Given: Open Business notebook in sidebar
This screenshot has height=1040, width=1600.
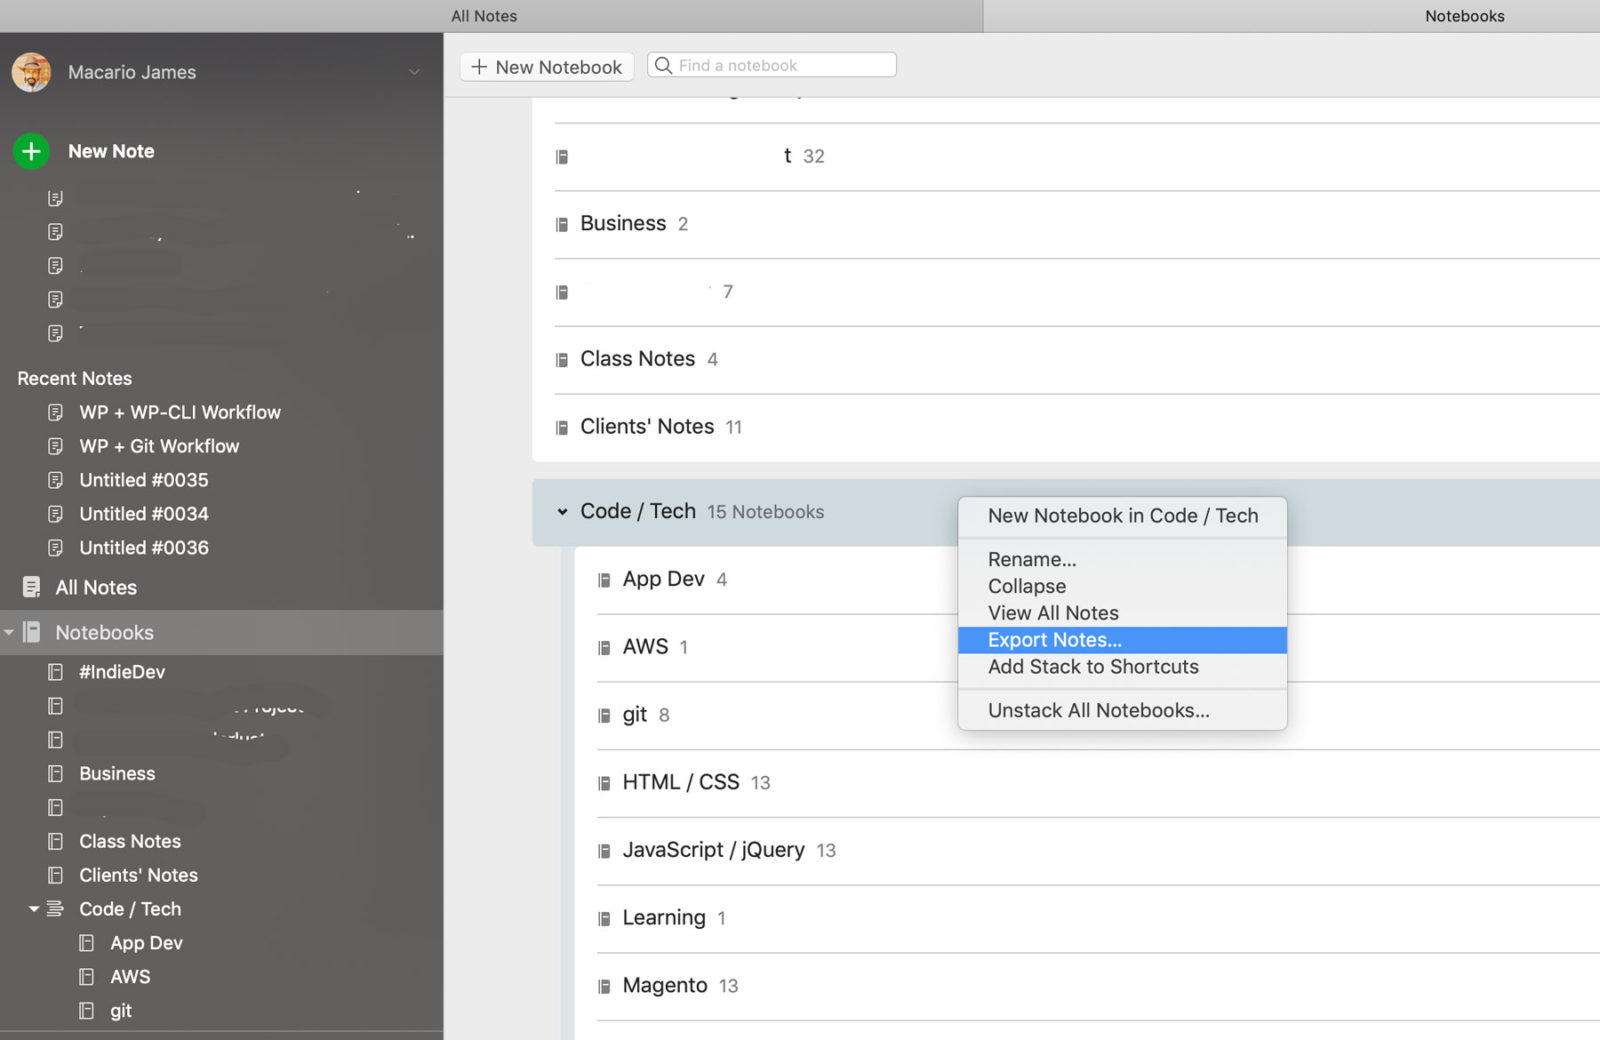Looking at the screenshot, I should point(117,774).
